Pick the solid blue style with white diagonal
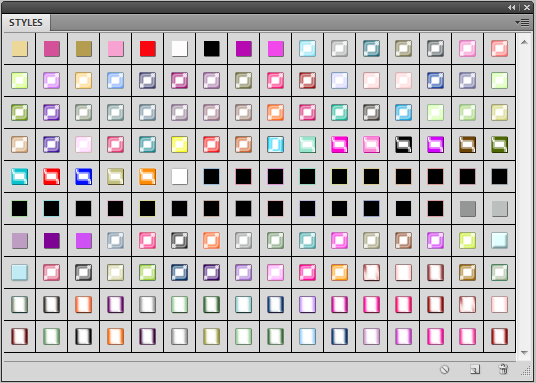 click(84, 176)
